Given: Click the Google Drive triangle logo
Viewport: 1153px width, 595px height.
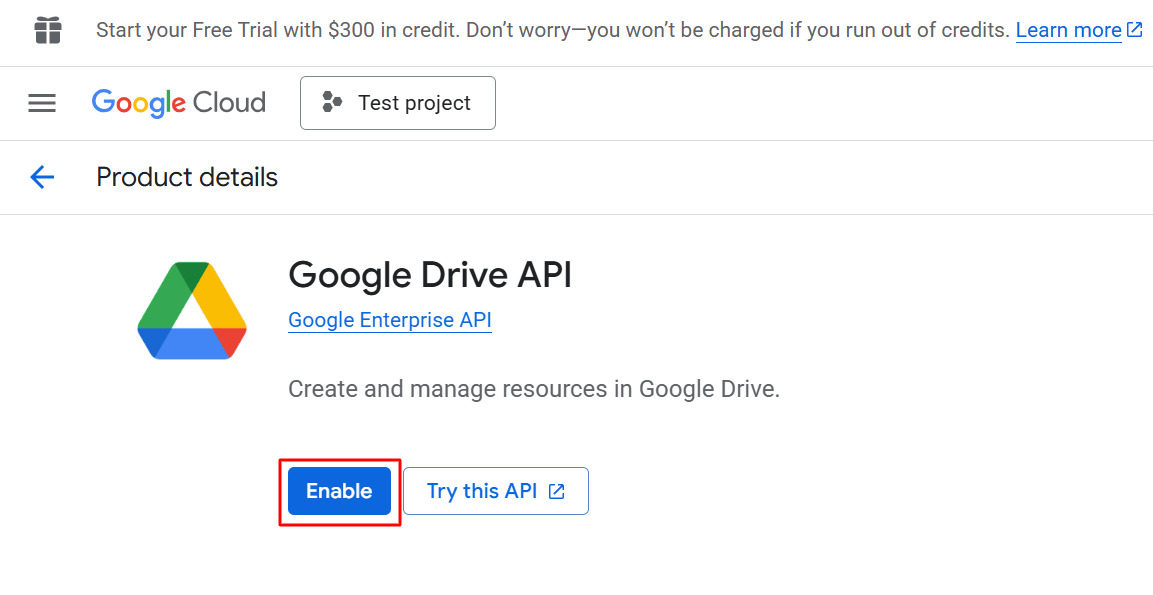Looking at the screenshot, I should (192, 311).
